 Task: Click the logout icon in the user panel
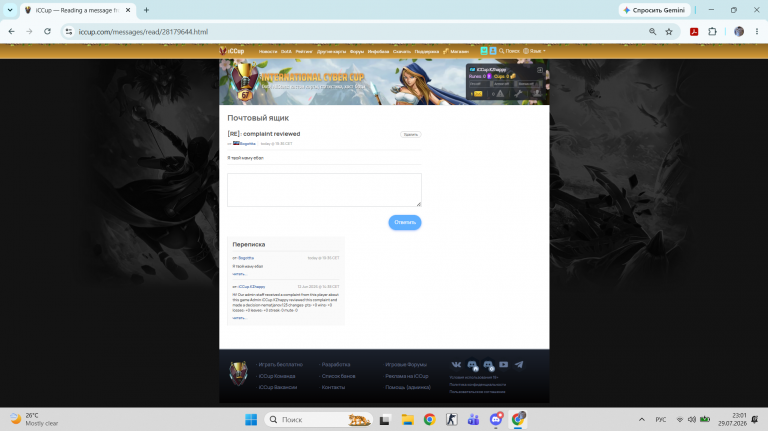540,70
